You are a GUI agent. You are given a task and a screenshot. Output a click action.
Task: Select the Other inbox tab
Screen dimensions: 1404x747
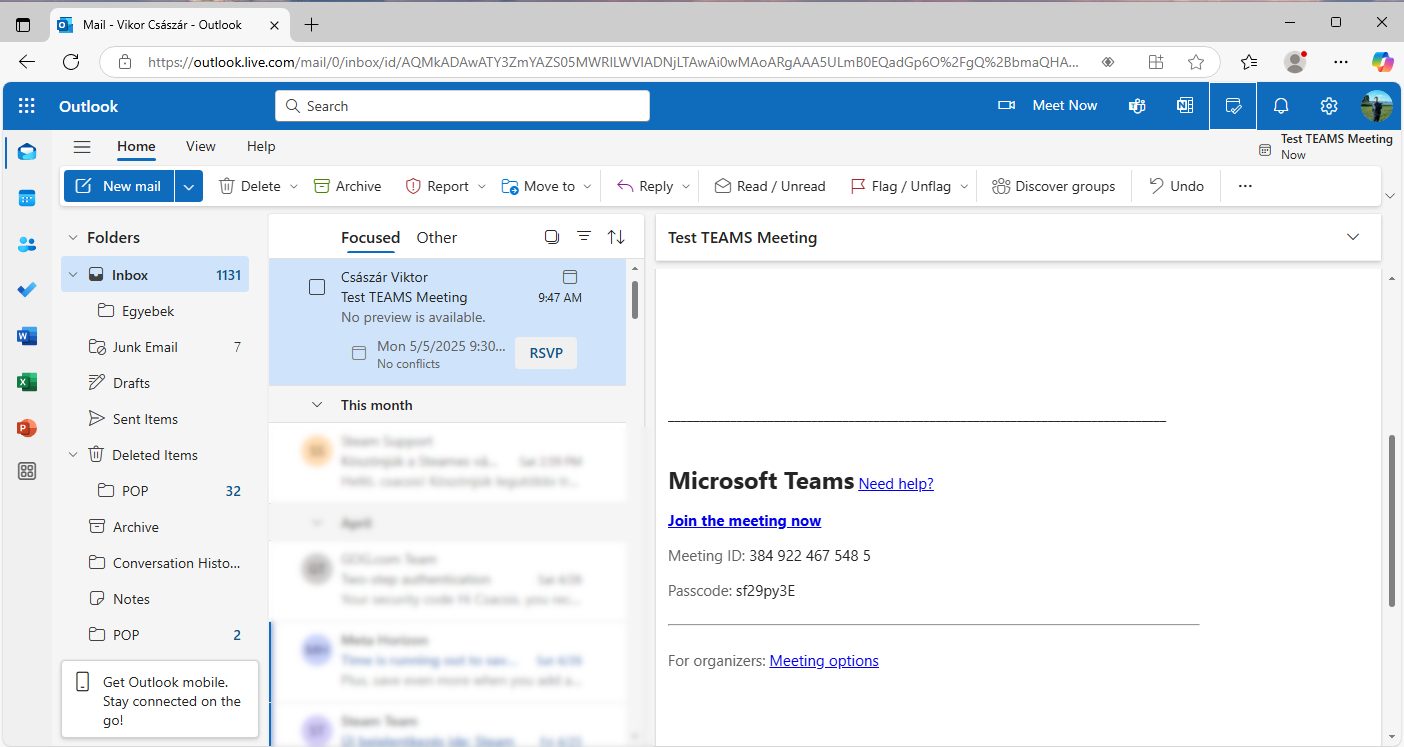pyautogui.click(x=437, y=238)
